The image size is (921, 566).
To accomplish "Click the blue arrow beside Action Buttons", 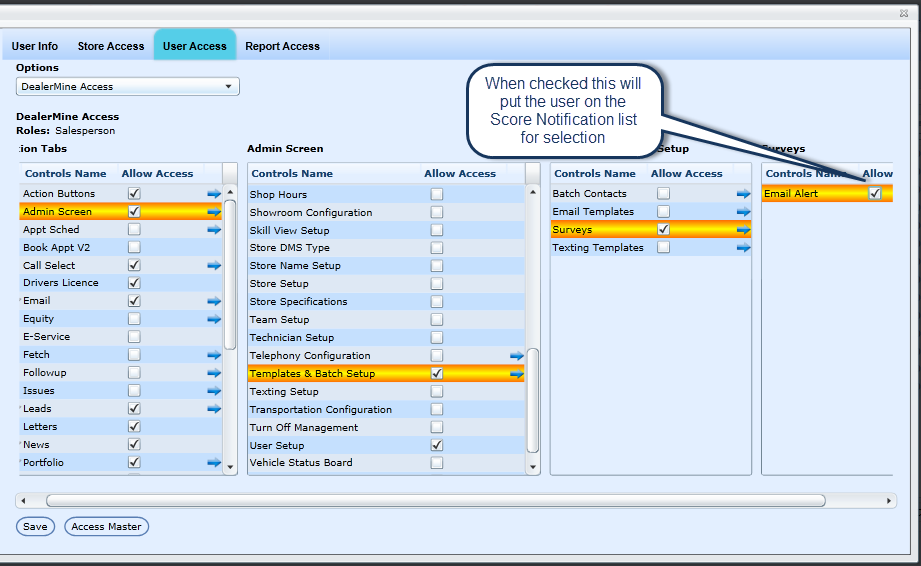I will [x=214, y=194].
